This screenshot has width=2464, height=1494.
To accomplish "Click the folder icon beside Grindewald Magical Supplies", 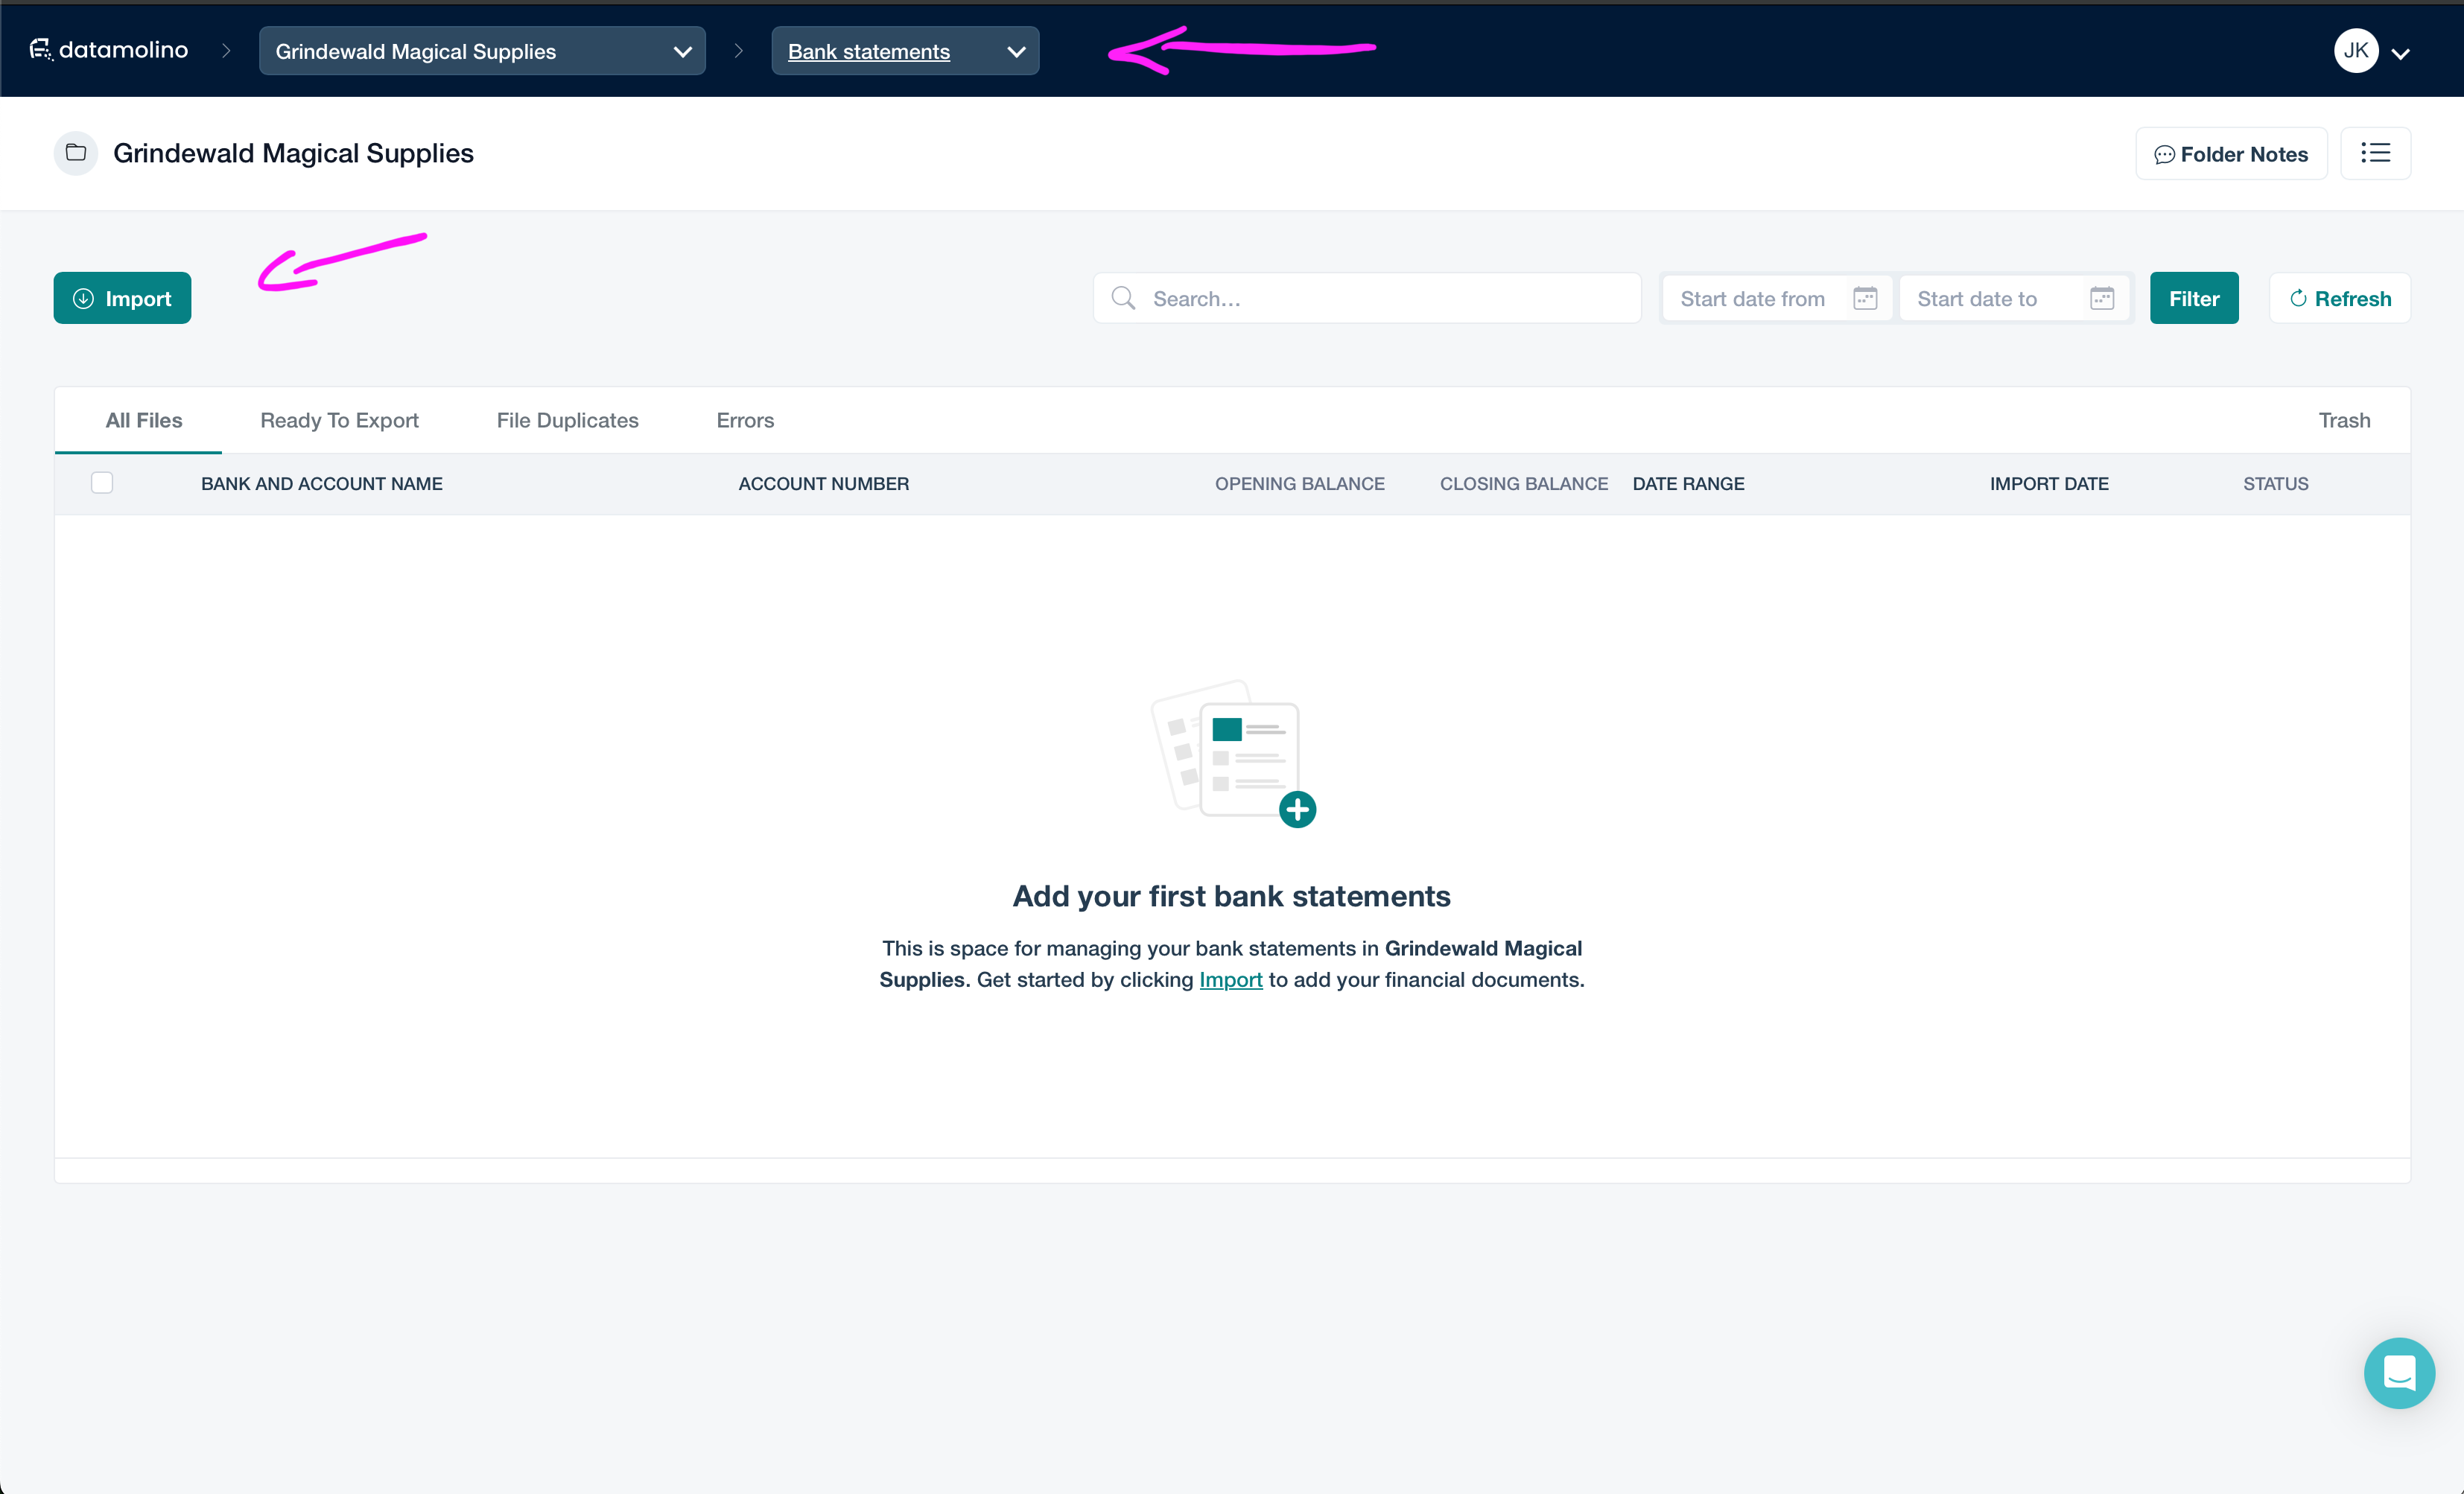I will click(76, 153).
